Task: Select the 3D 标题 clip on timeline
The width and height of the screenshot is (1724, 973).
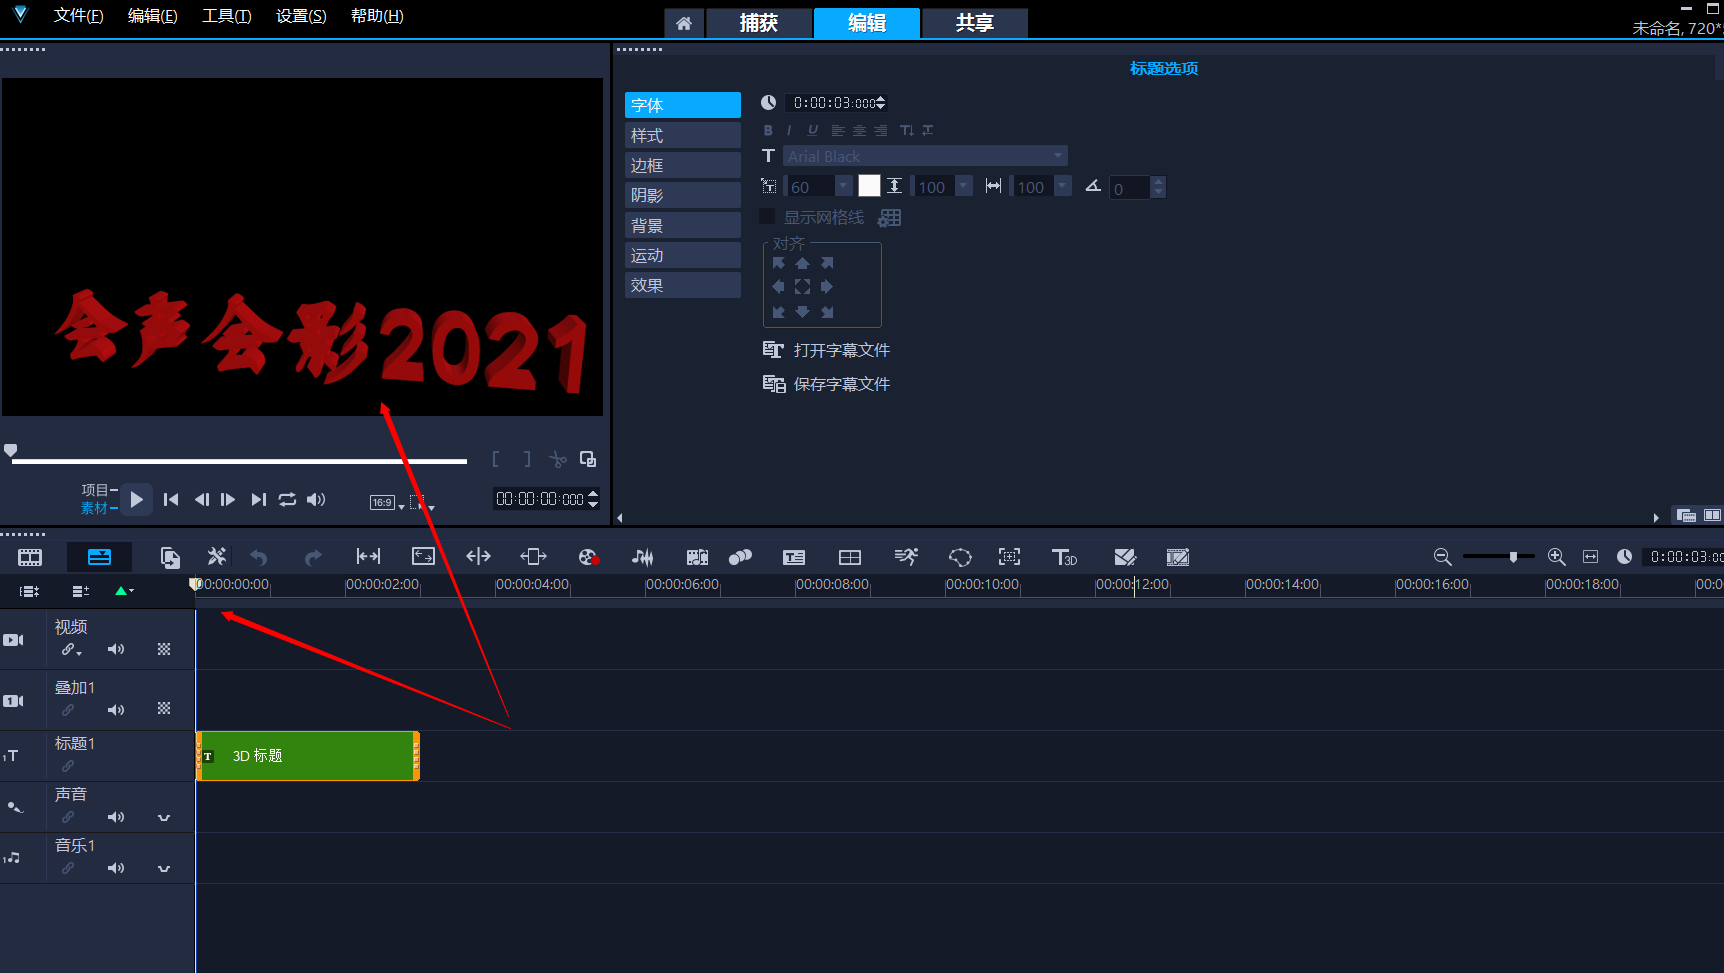Action: coord(308,756)
